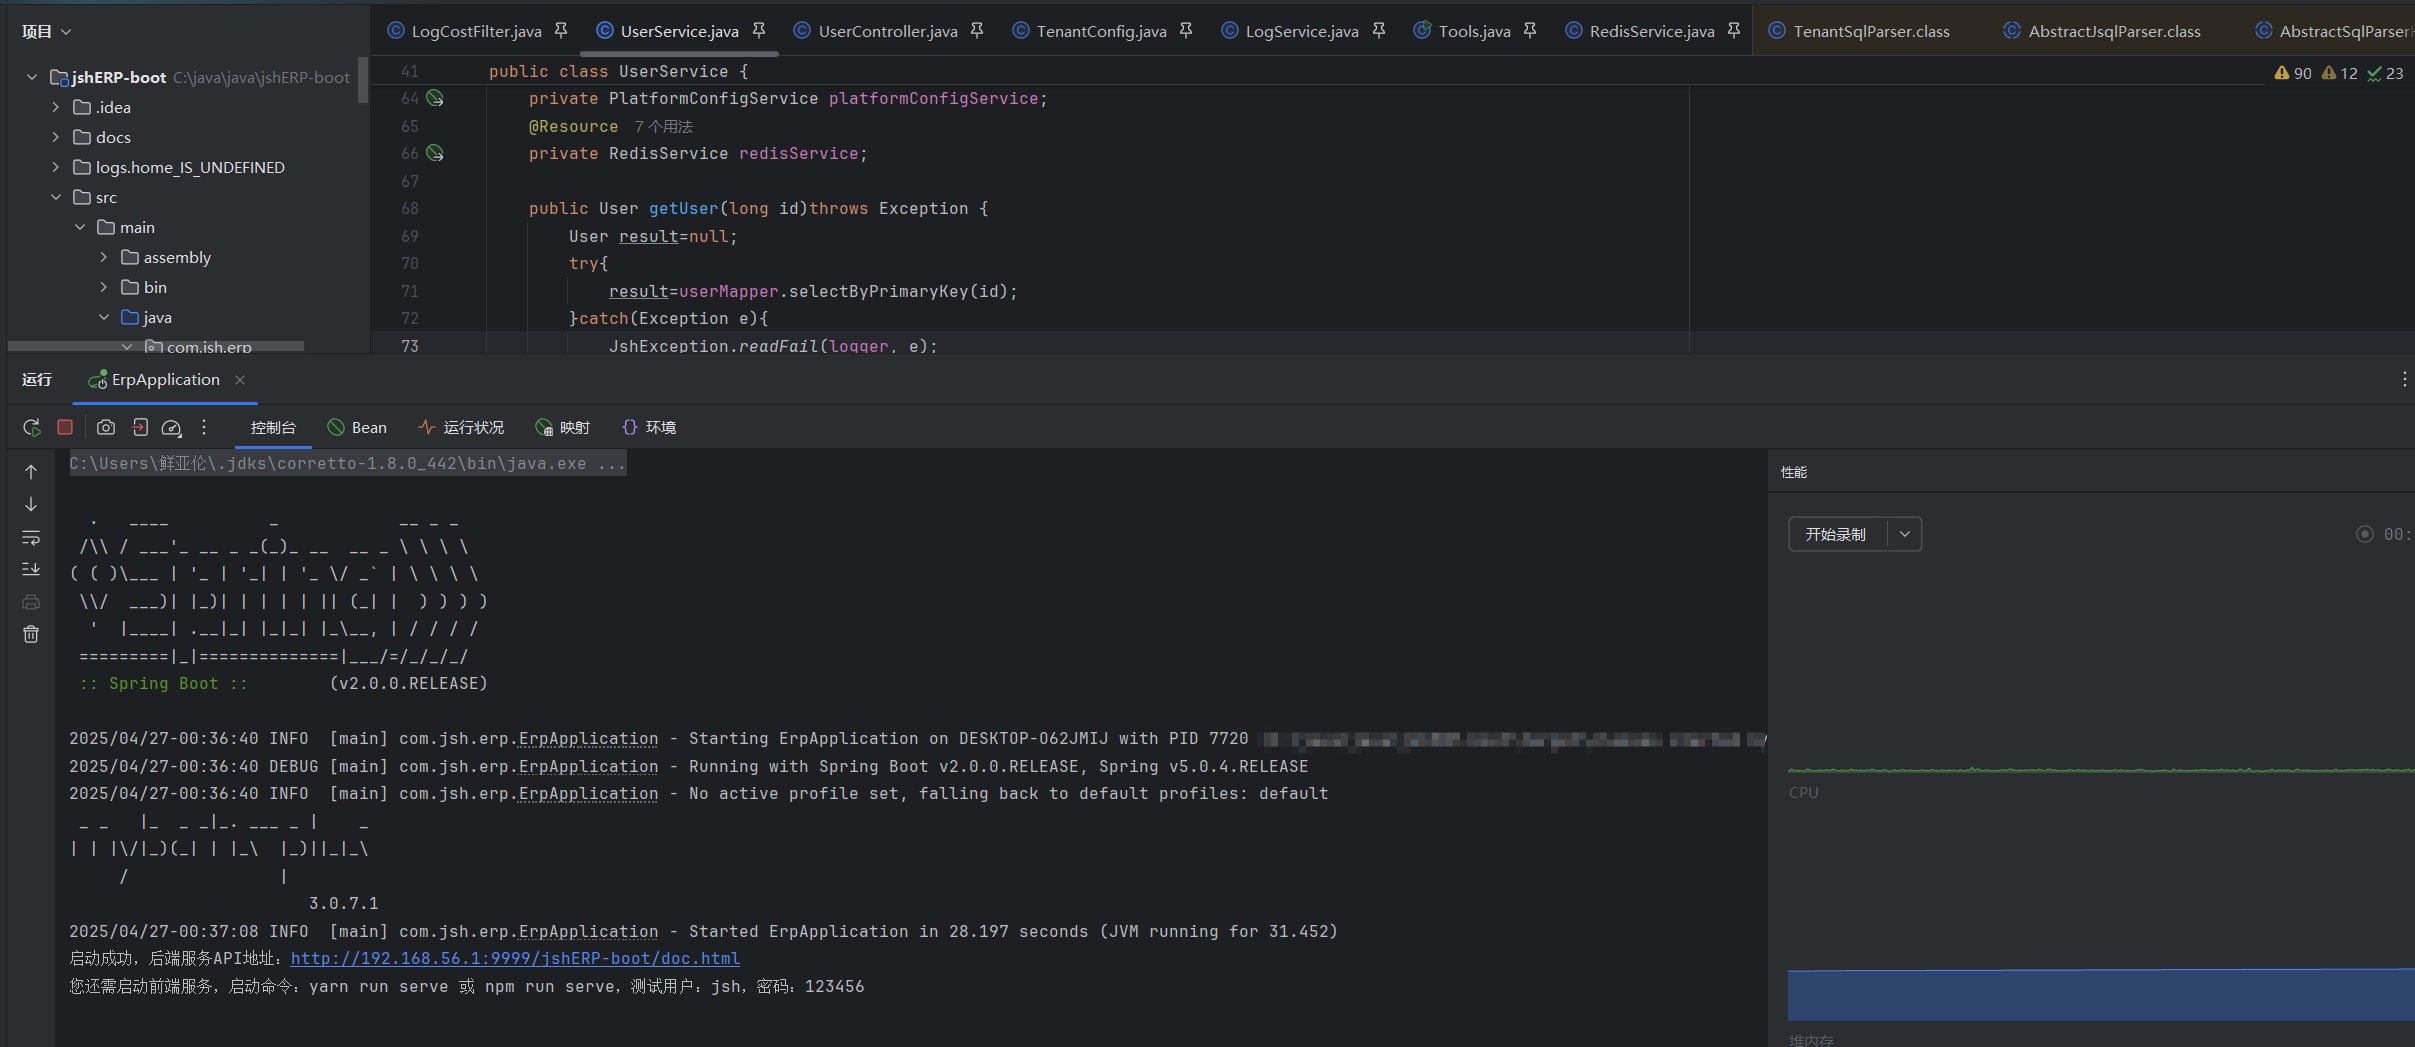Rerun the ErpApplication run configuration
2415x1047 pixels.
click(x=32, y=428)
